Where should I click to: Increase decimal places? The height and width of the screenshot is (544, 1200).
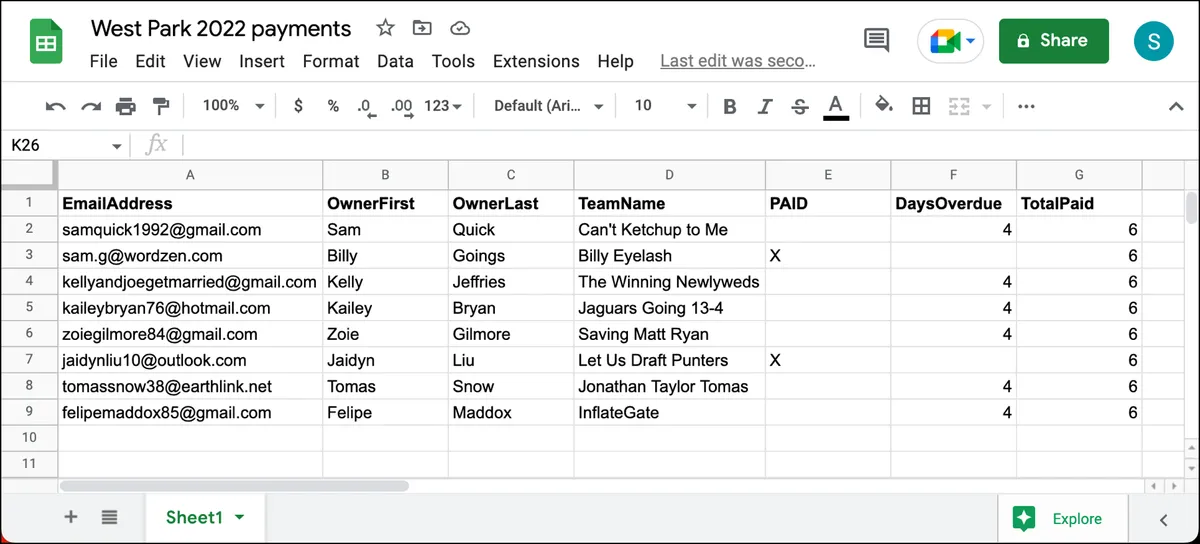coord(402,107)
